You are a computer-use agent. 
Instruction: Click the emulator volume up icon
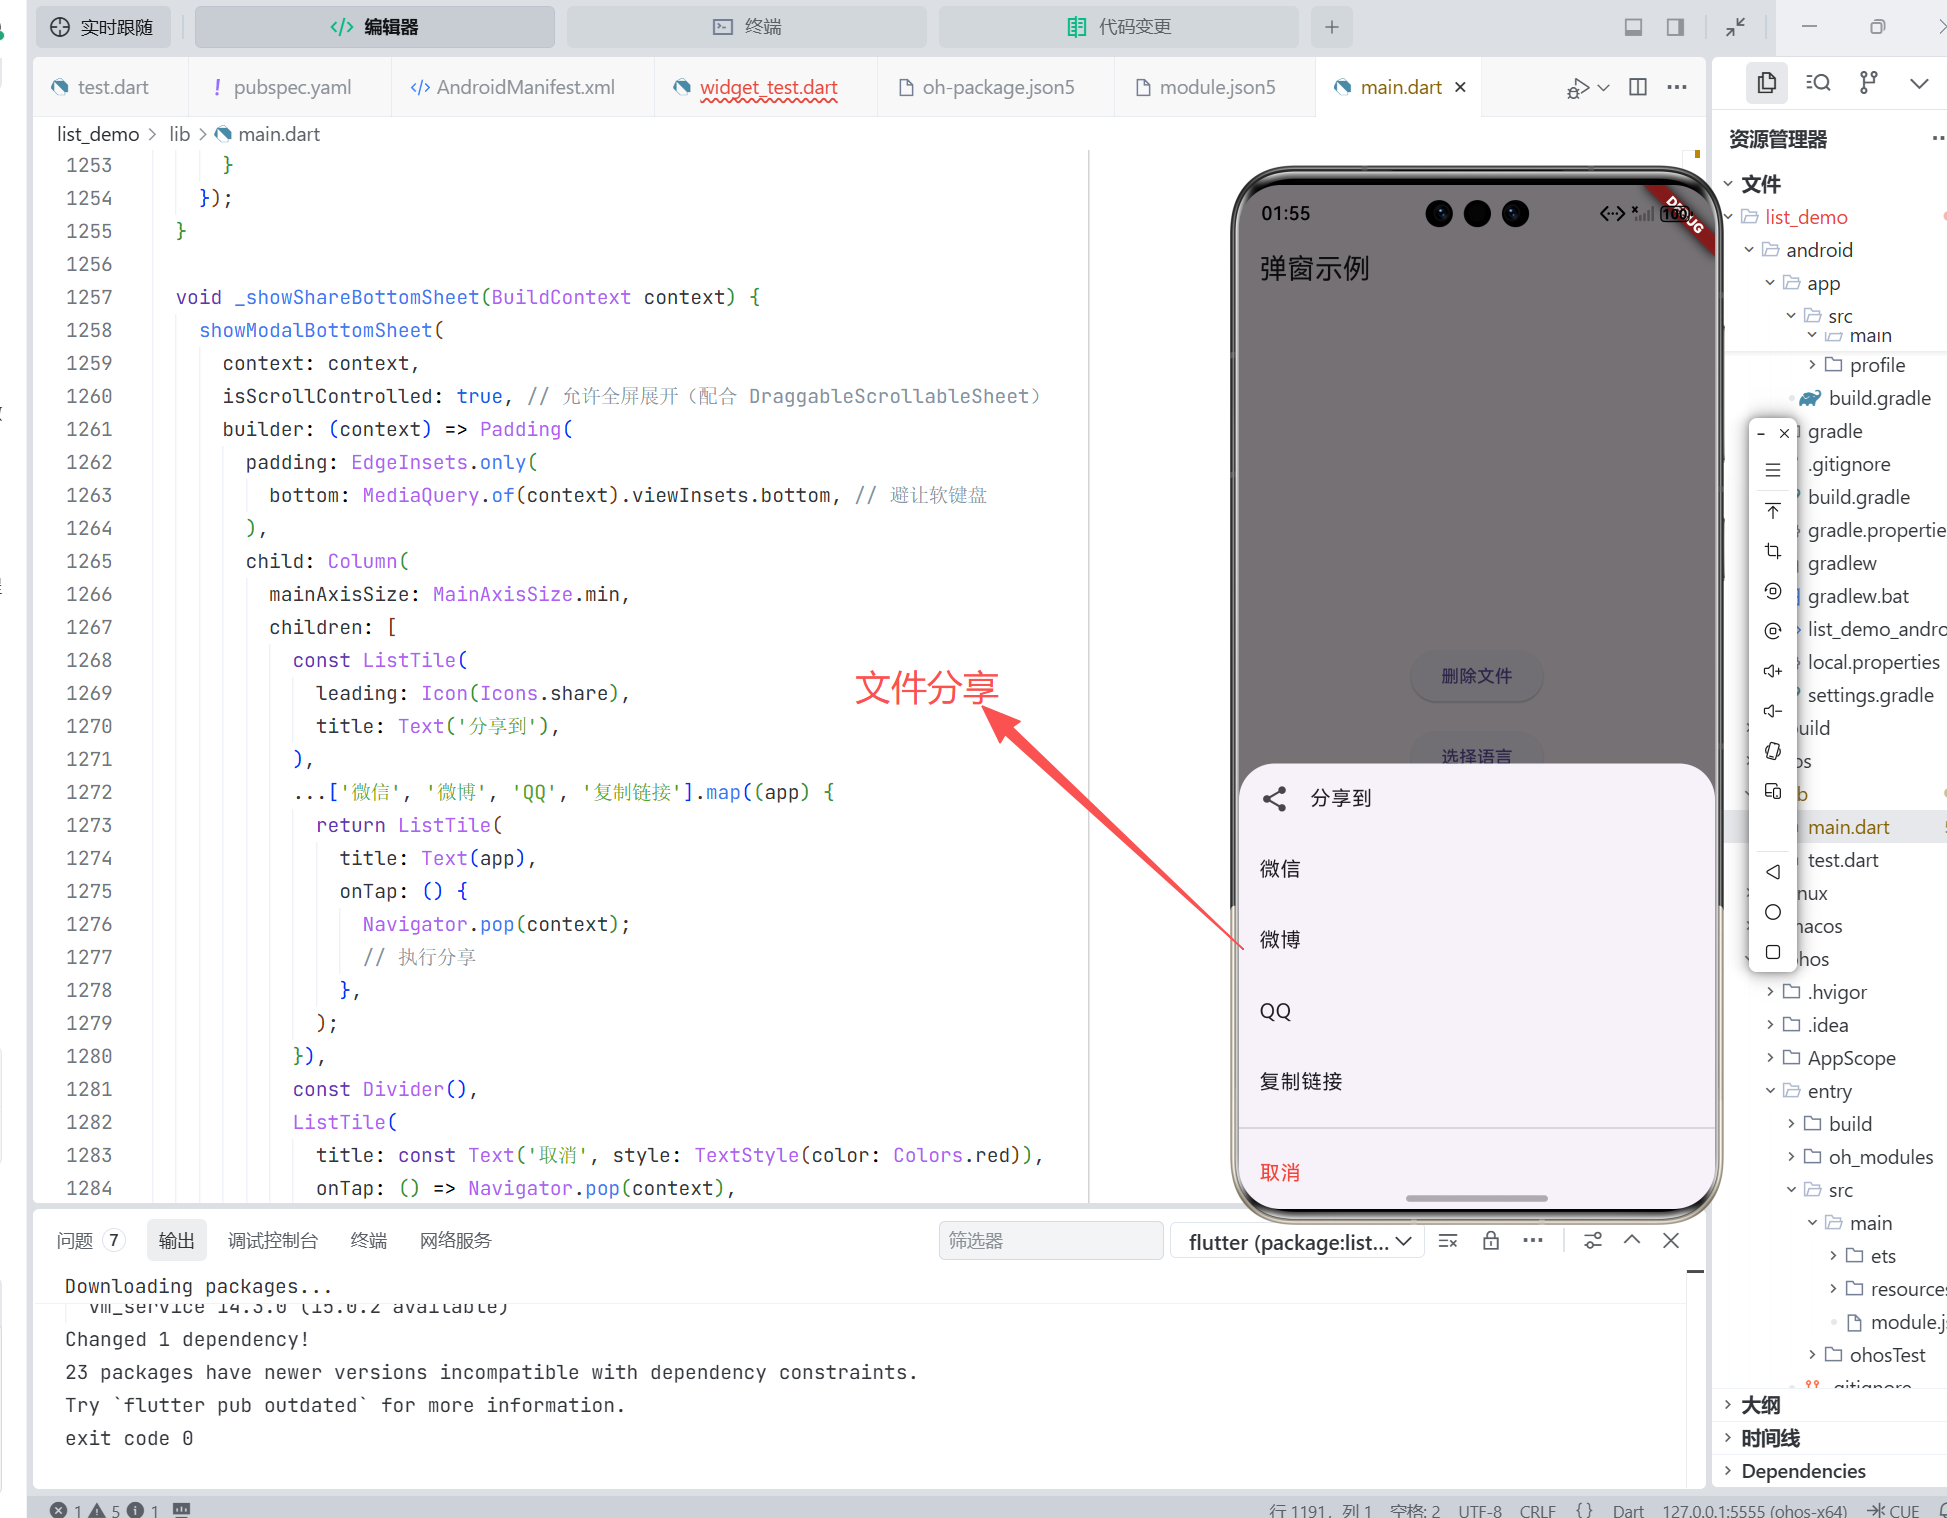(x=1772, y=671)
